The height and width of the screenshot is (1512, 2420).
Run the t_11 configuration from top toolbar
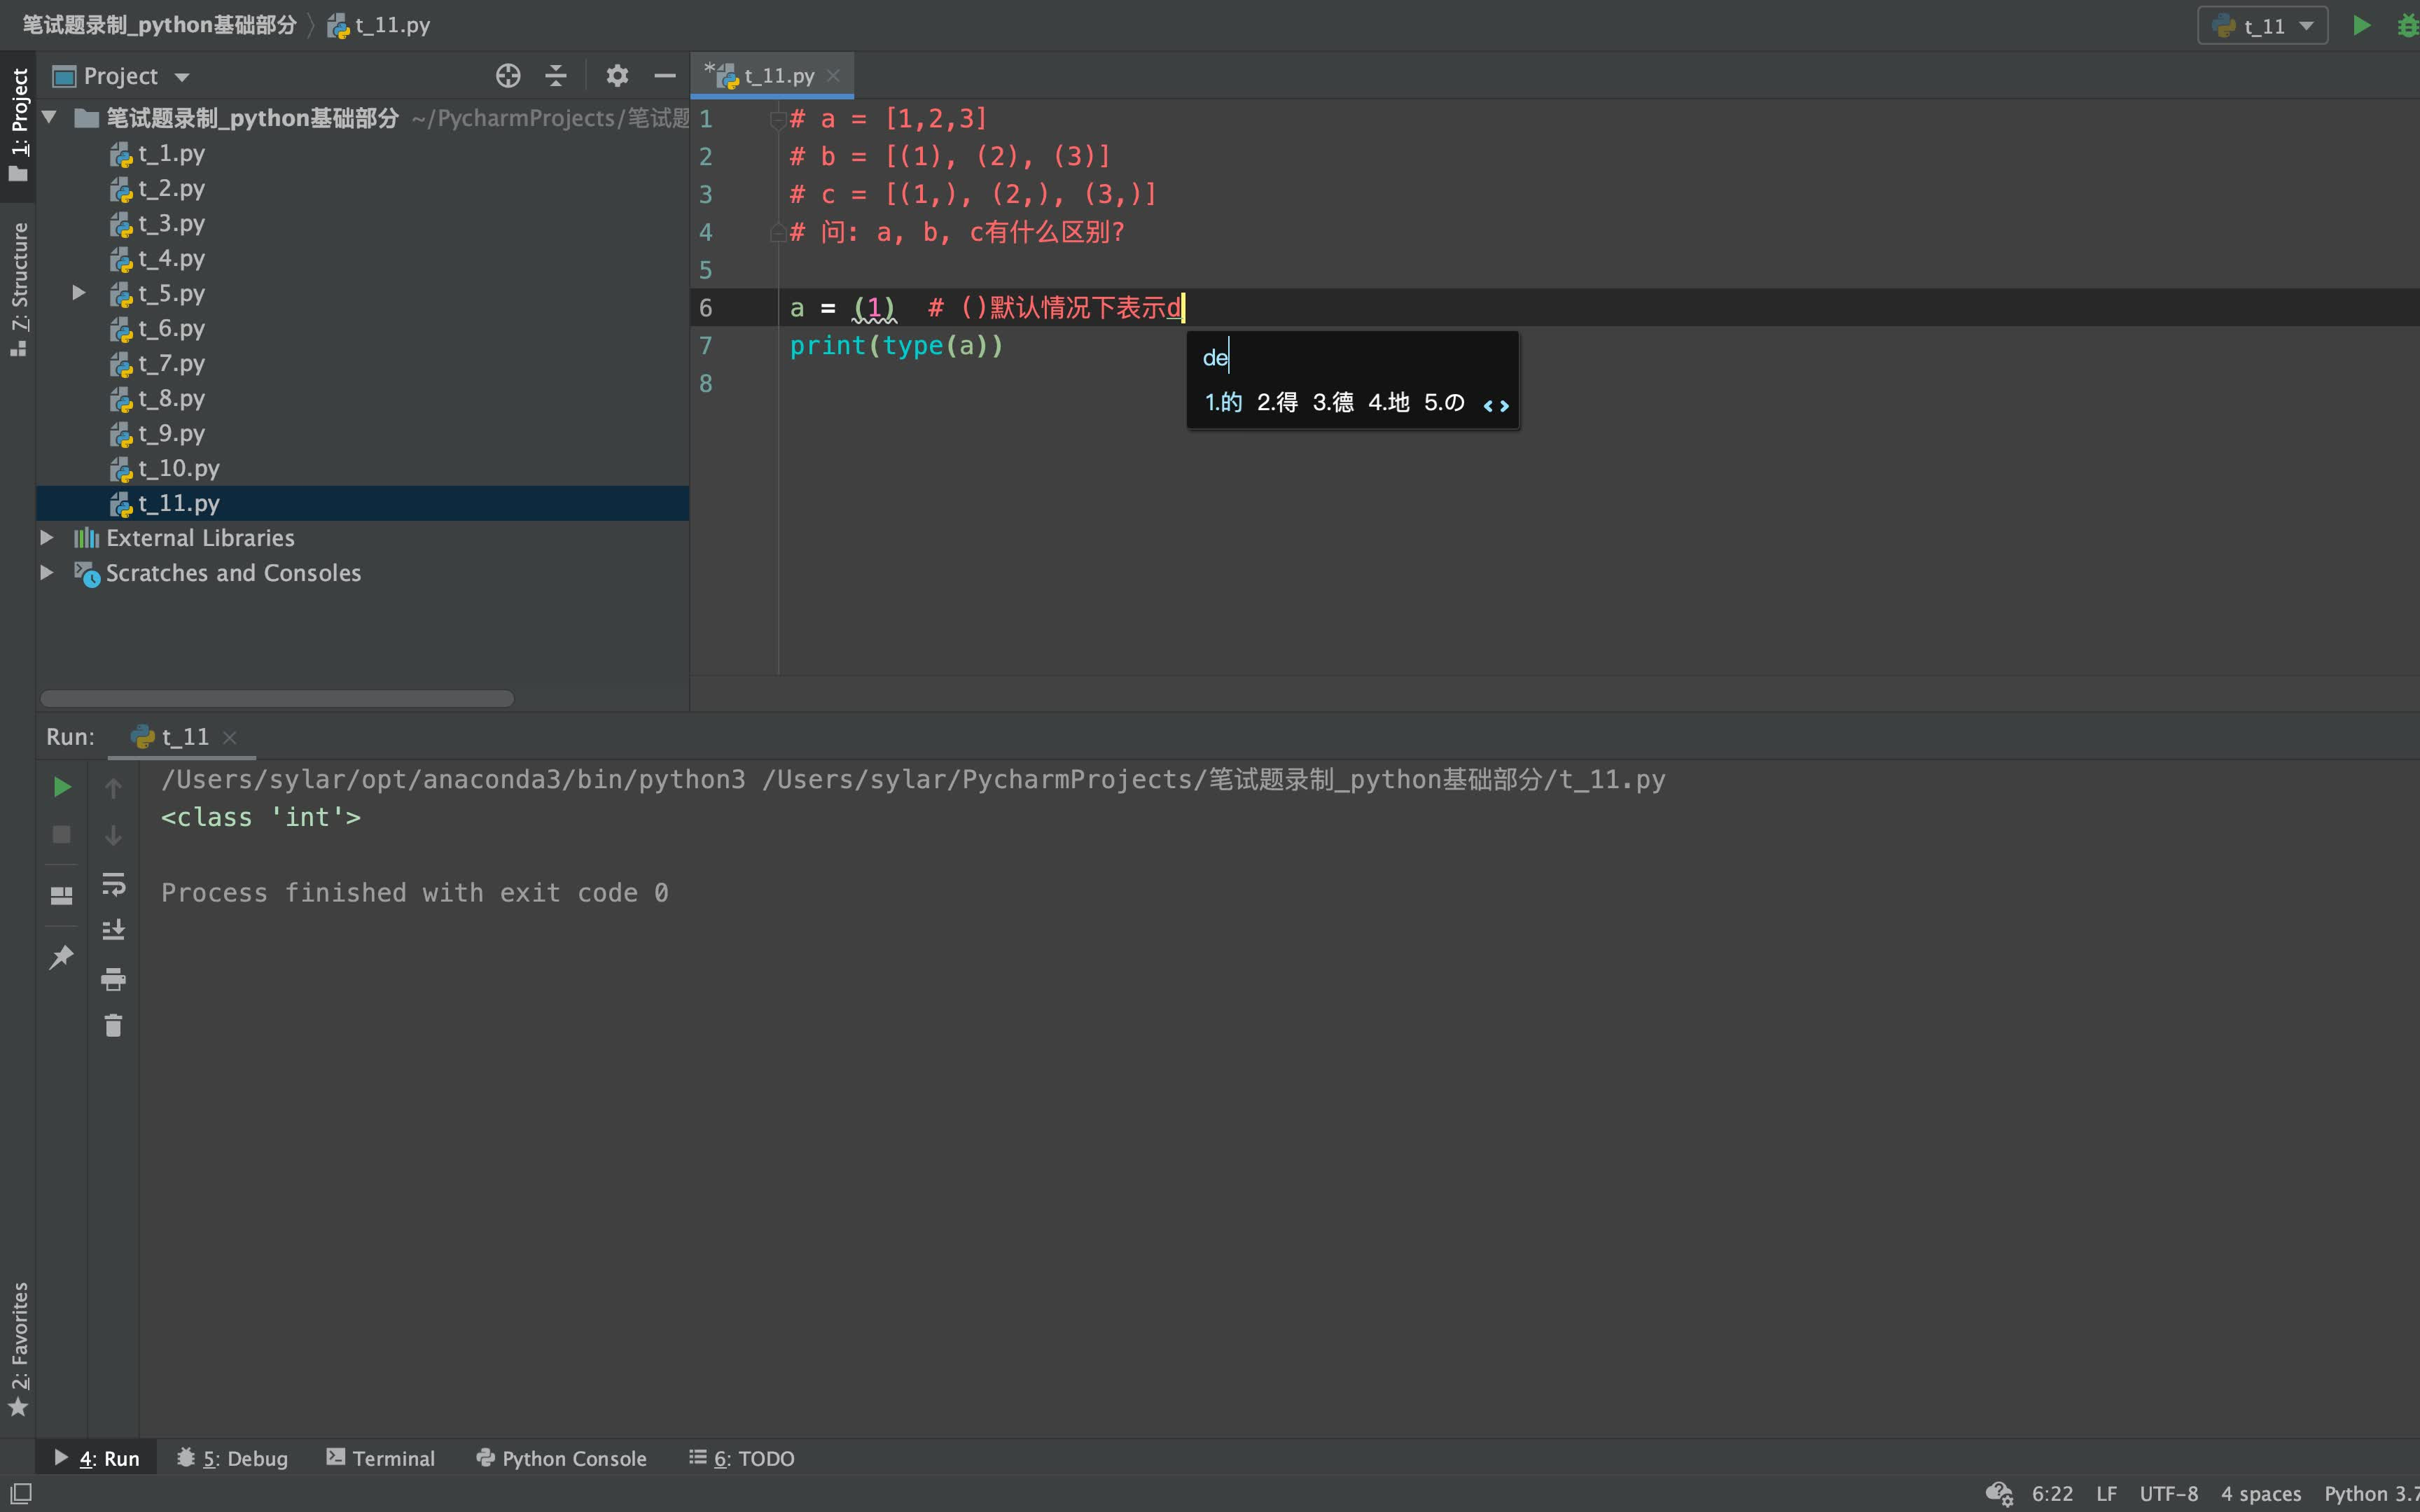(x=2361, y=25)
